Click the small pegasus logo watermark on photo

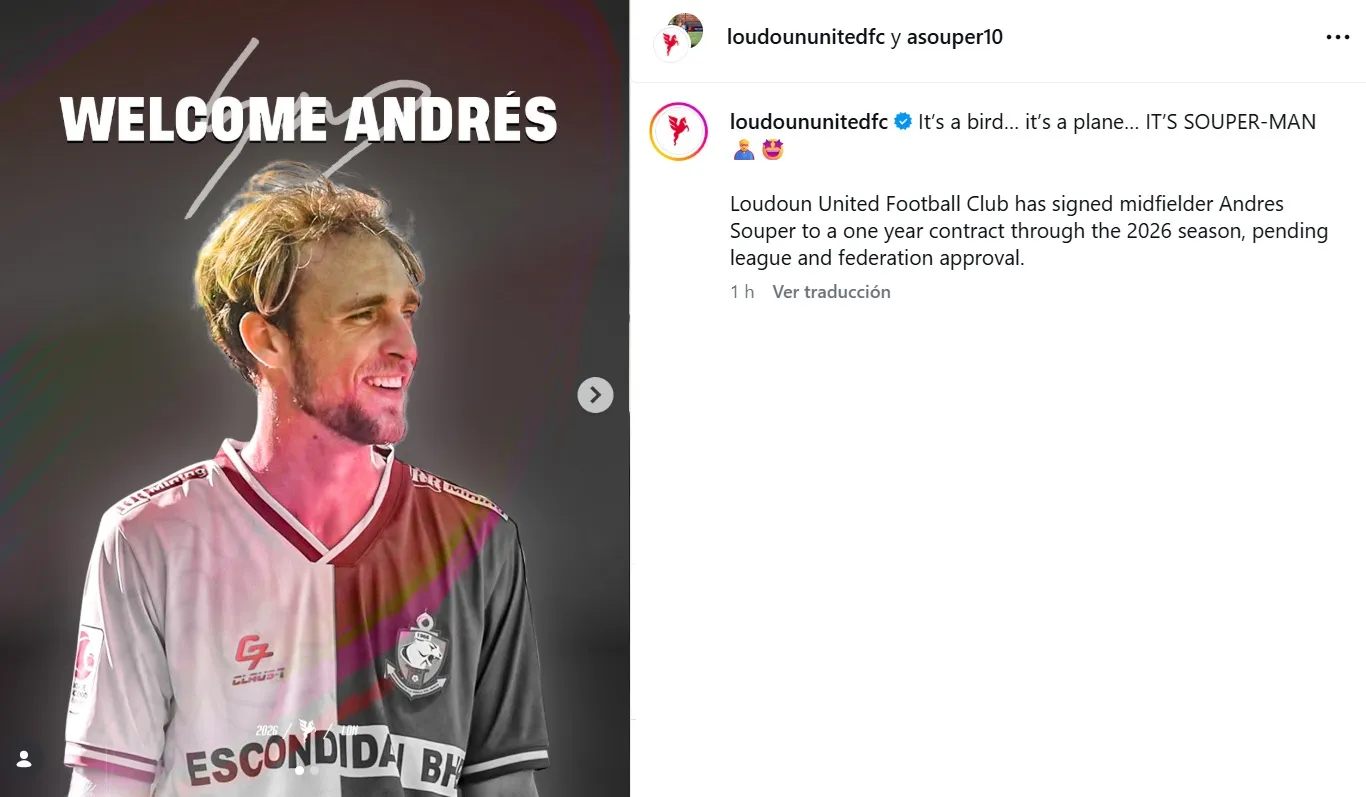click(308, 730)
